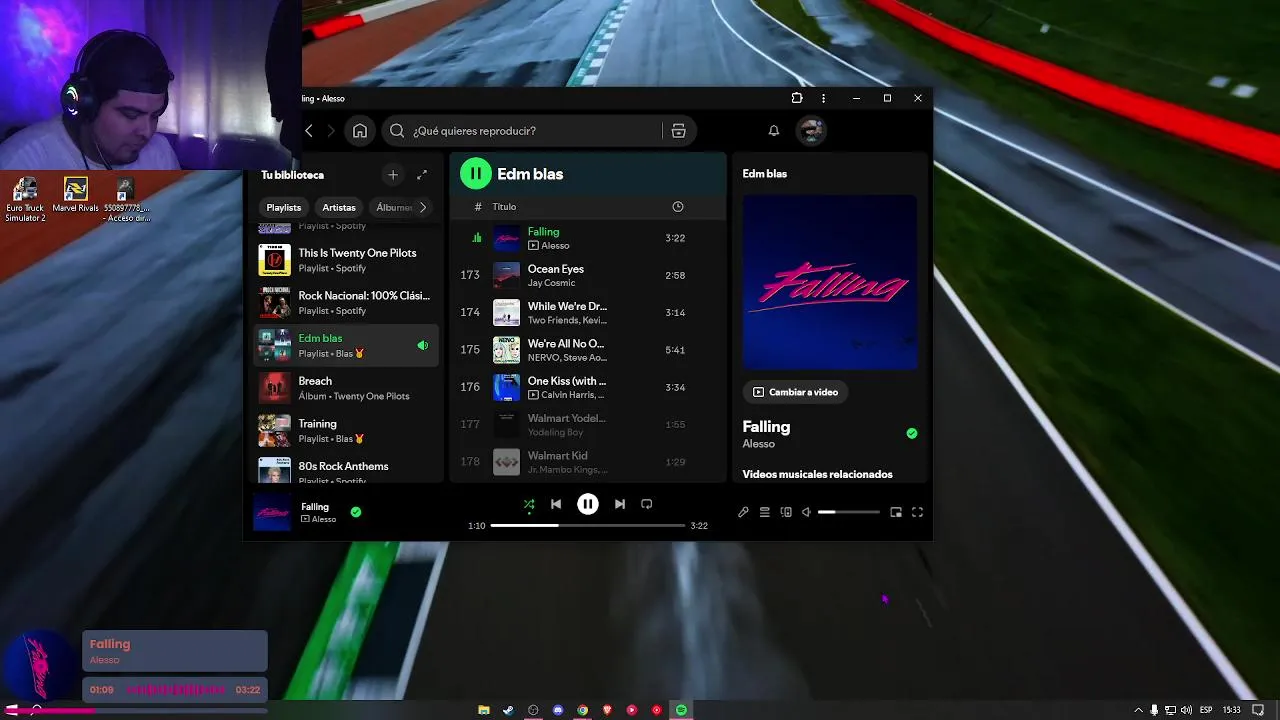Open File Explorer from the taskbar
This screenshot has height=720, width=1280.
484,710
